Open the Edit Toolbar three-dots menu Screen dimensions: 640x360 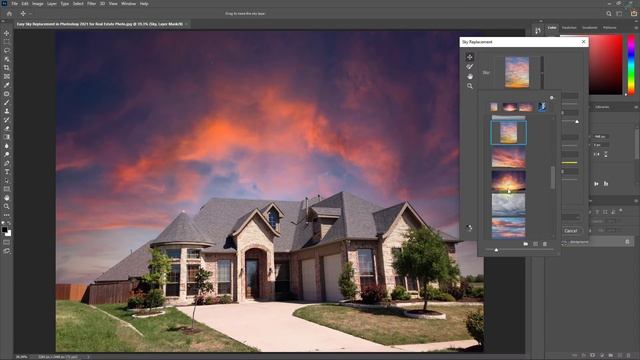click(7, 215)
